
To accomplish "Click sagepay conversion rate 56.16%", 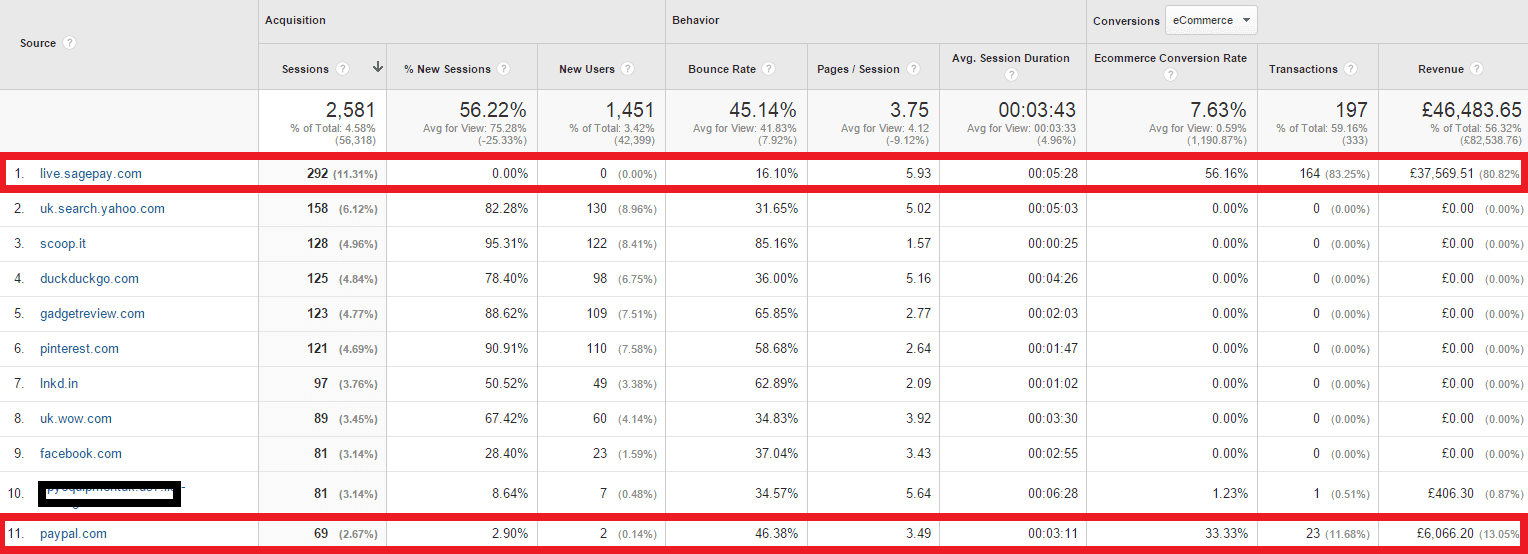I will [x=1229, y=174].
